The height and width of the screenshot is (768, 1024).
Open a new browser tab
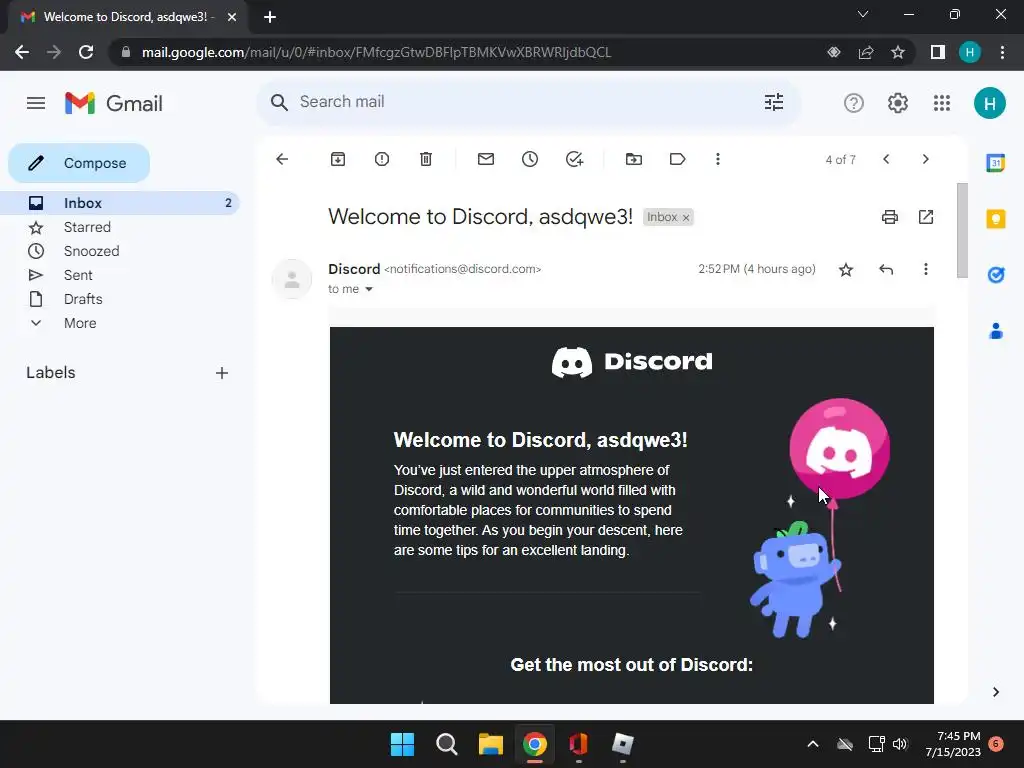pyautogui.click(x=270, y=17)
